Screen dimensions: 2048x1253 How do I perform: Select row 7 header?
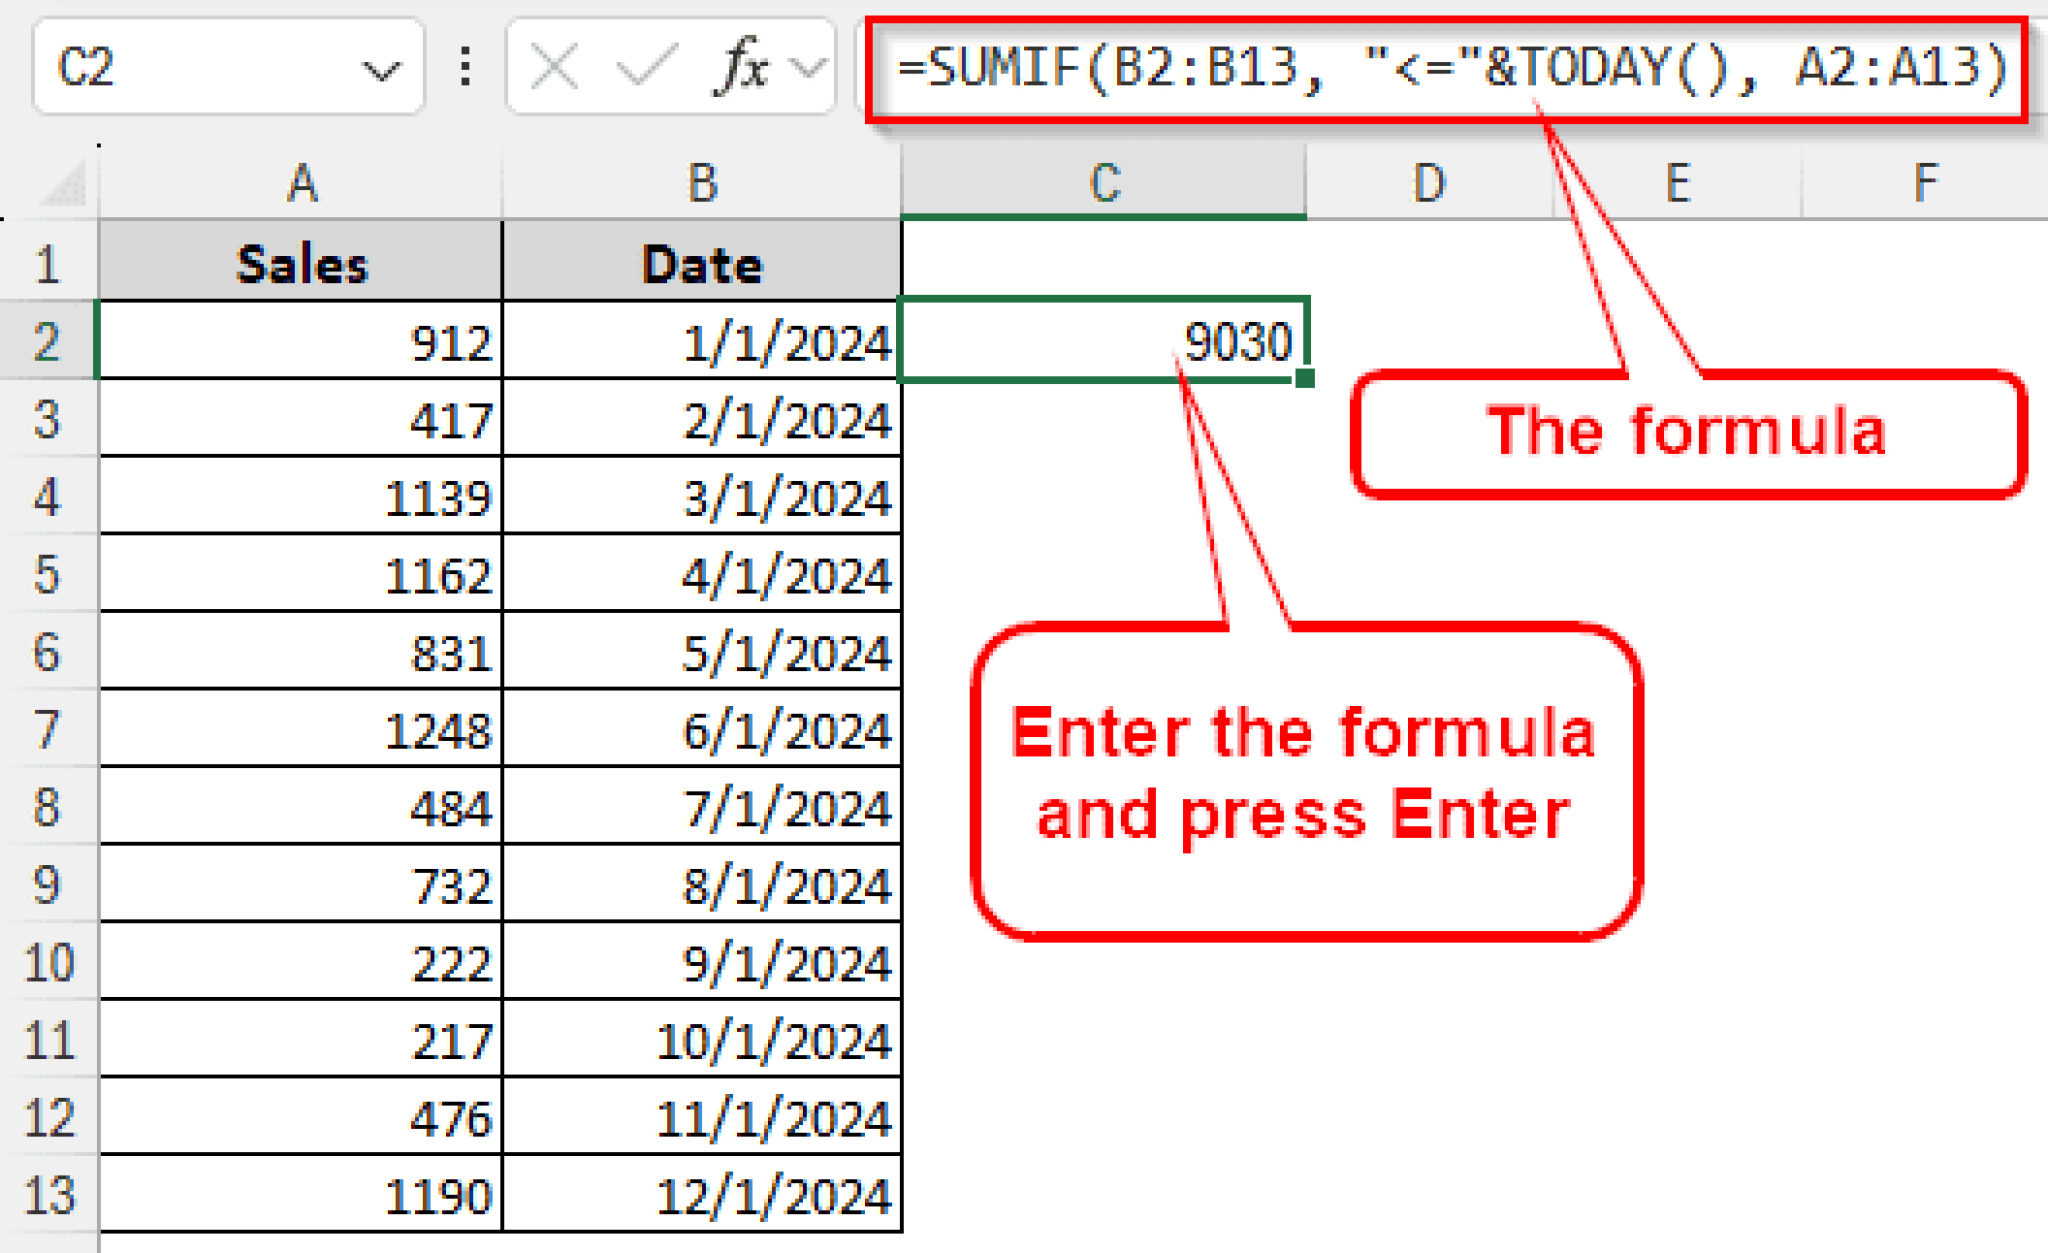pos(47,729)
